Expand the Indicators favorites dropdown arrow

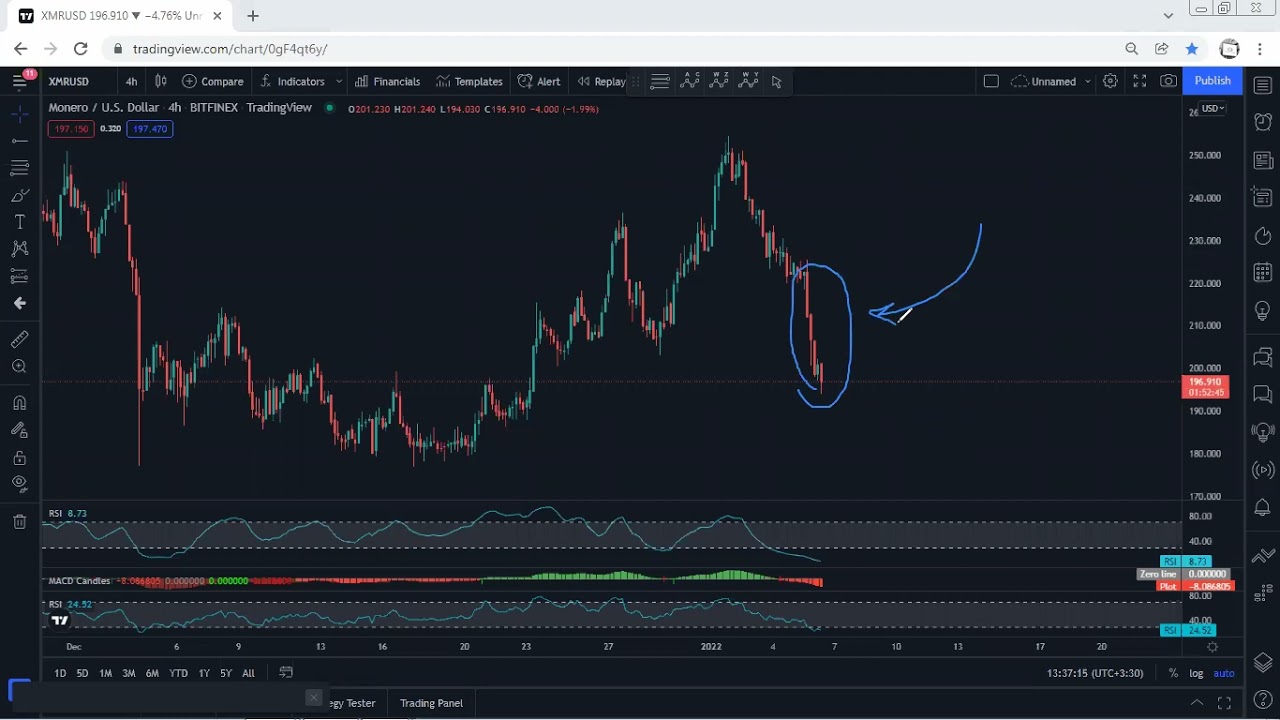(x=339, y=81)
